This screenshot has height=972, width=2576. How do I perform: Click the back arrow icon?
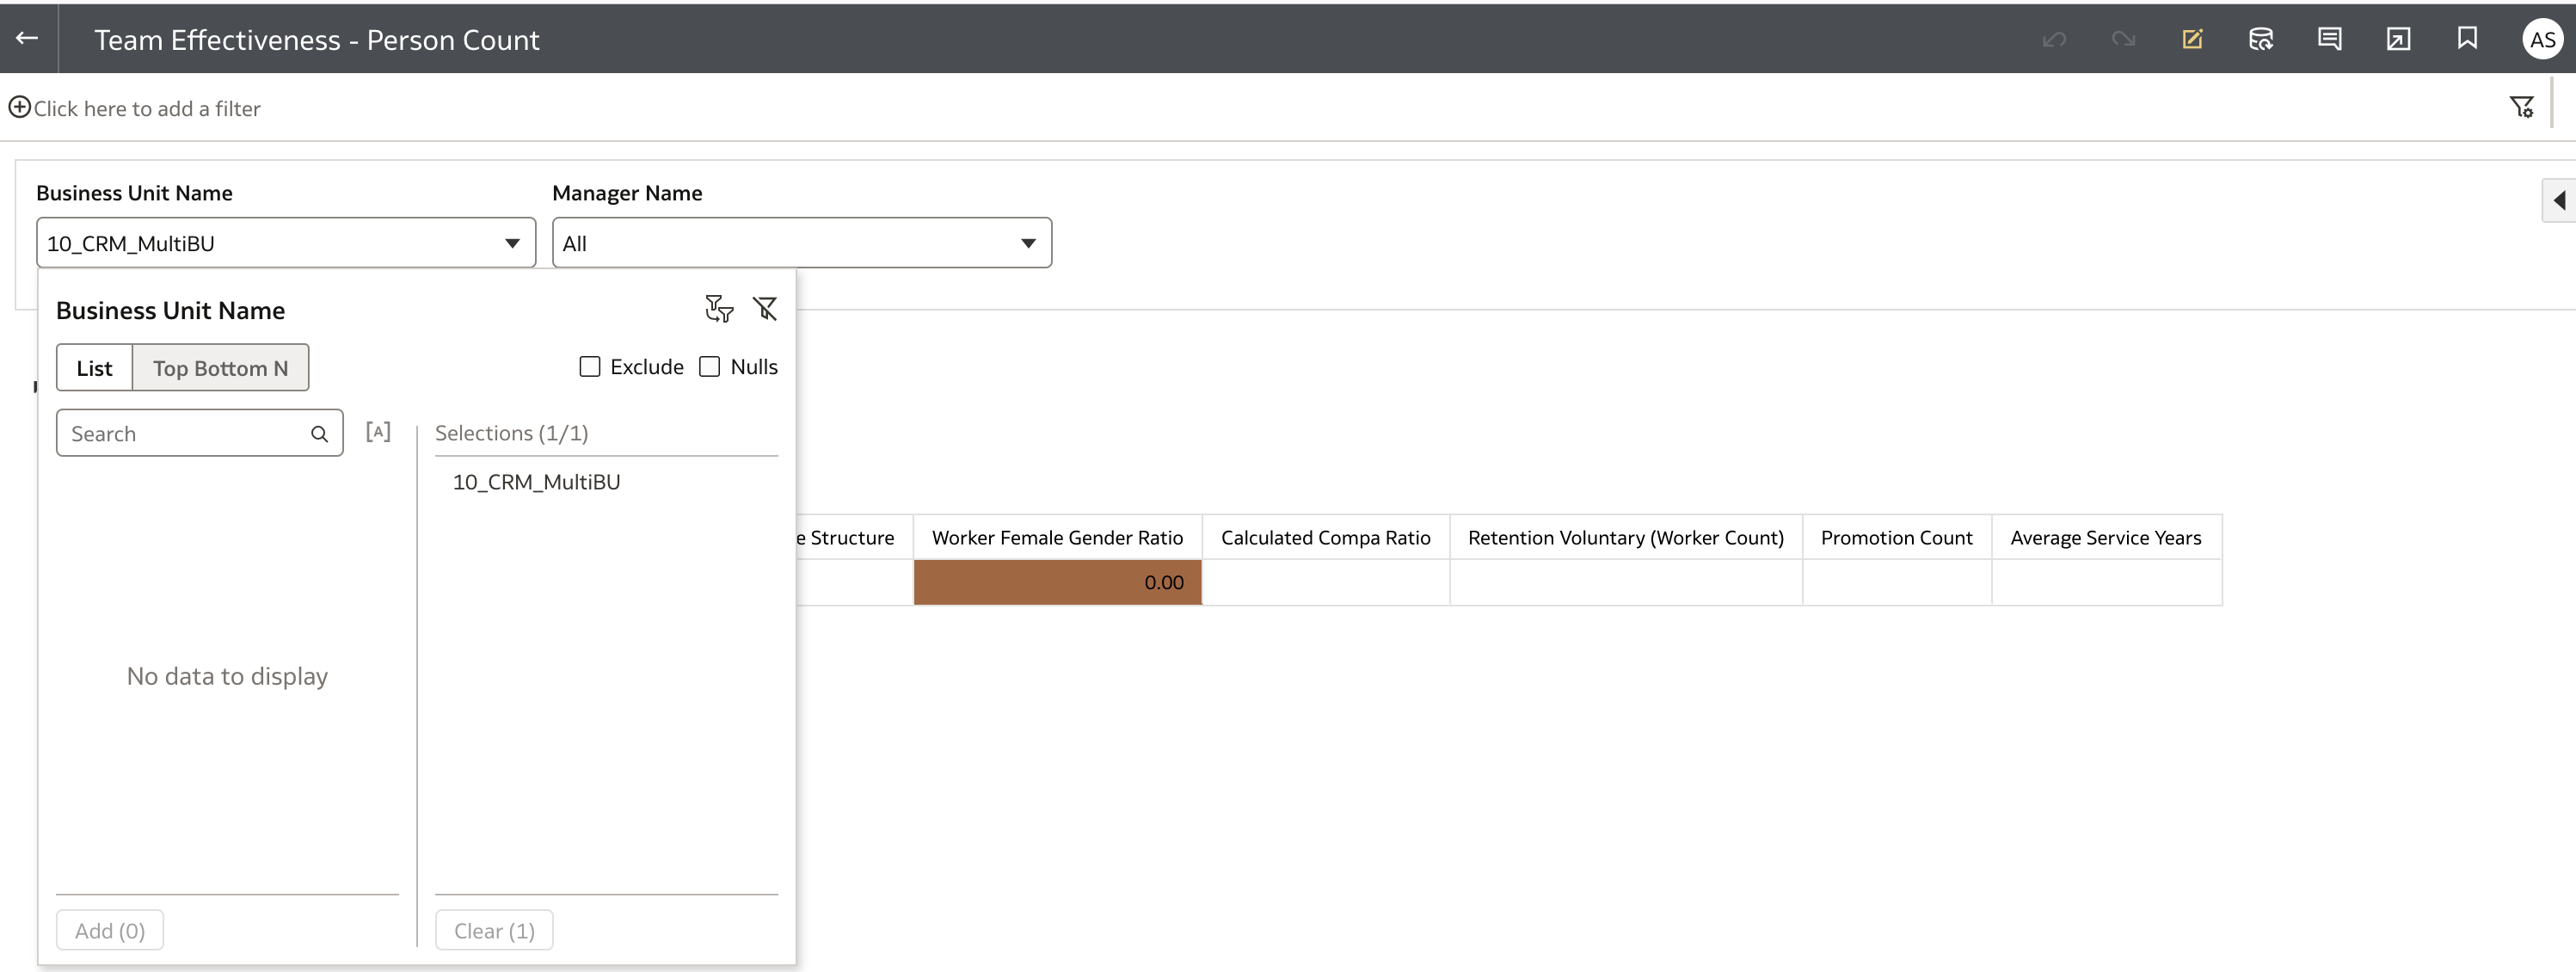coord(27,38)
